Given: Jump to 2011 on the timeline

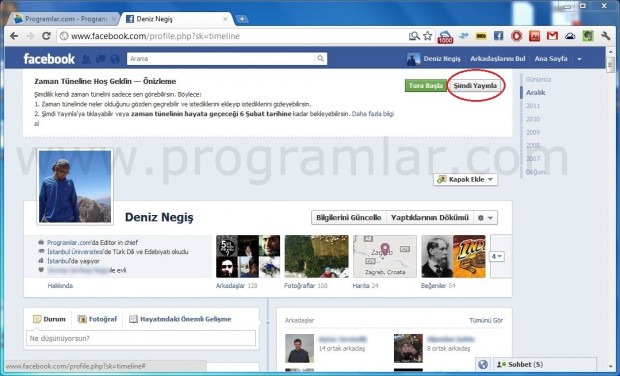Looking at the screenshot, I should (533, 106).
